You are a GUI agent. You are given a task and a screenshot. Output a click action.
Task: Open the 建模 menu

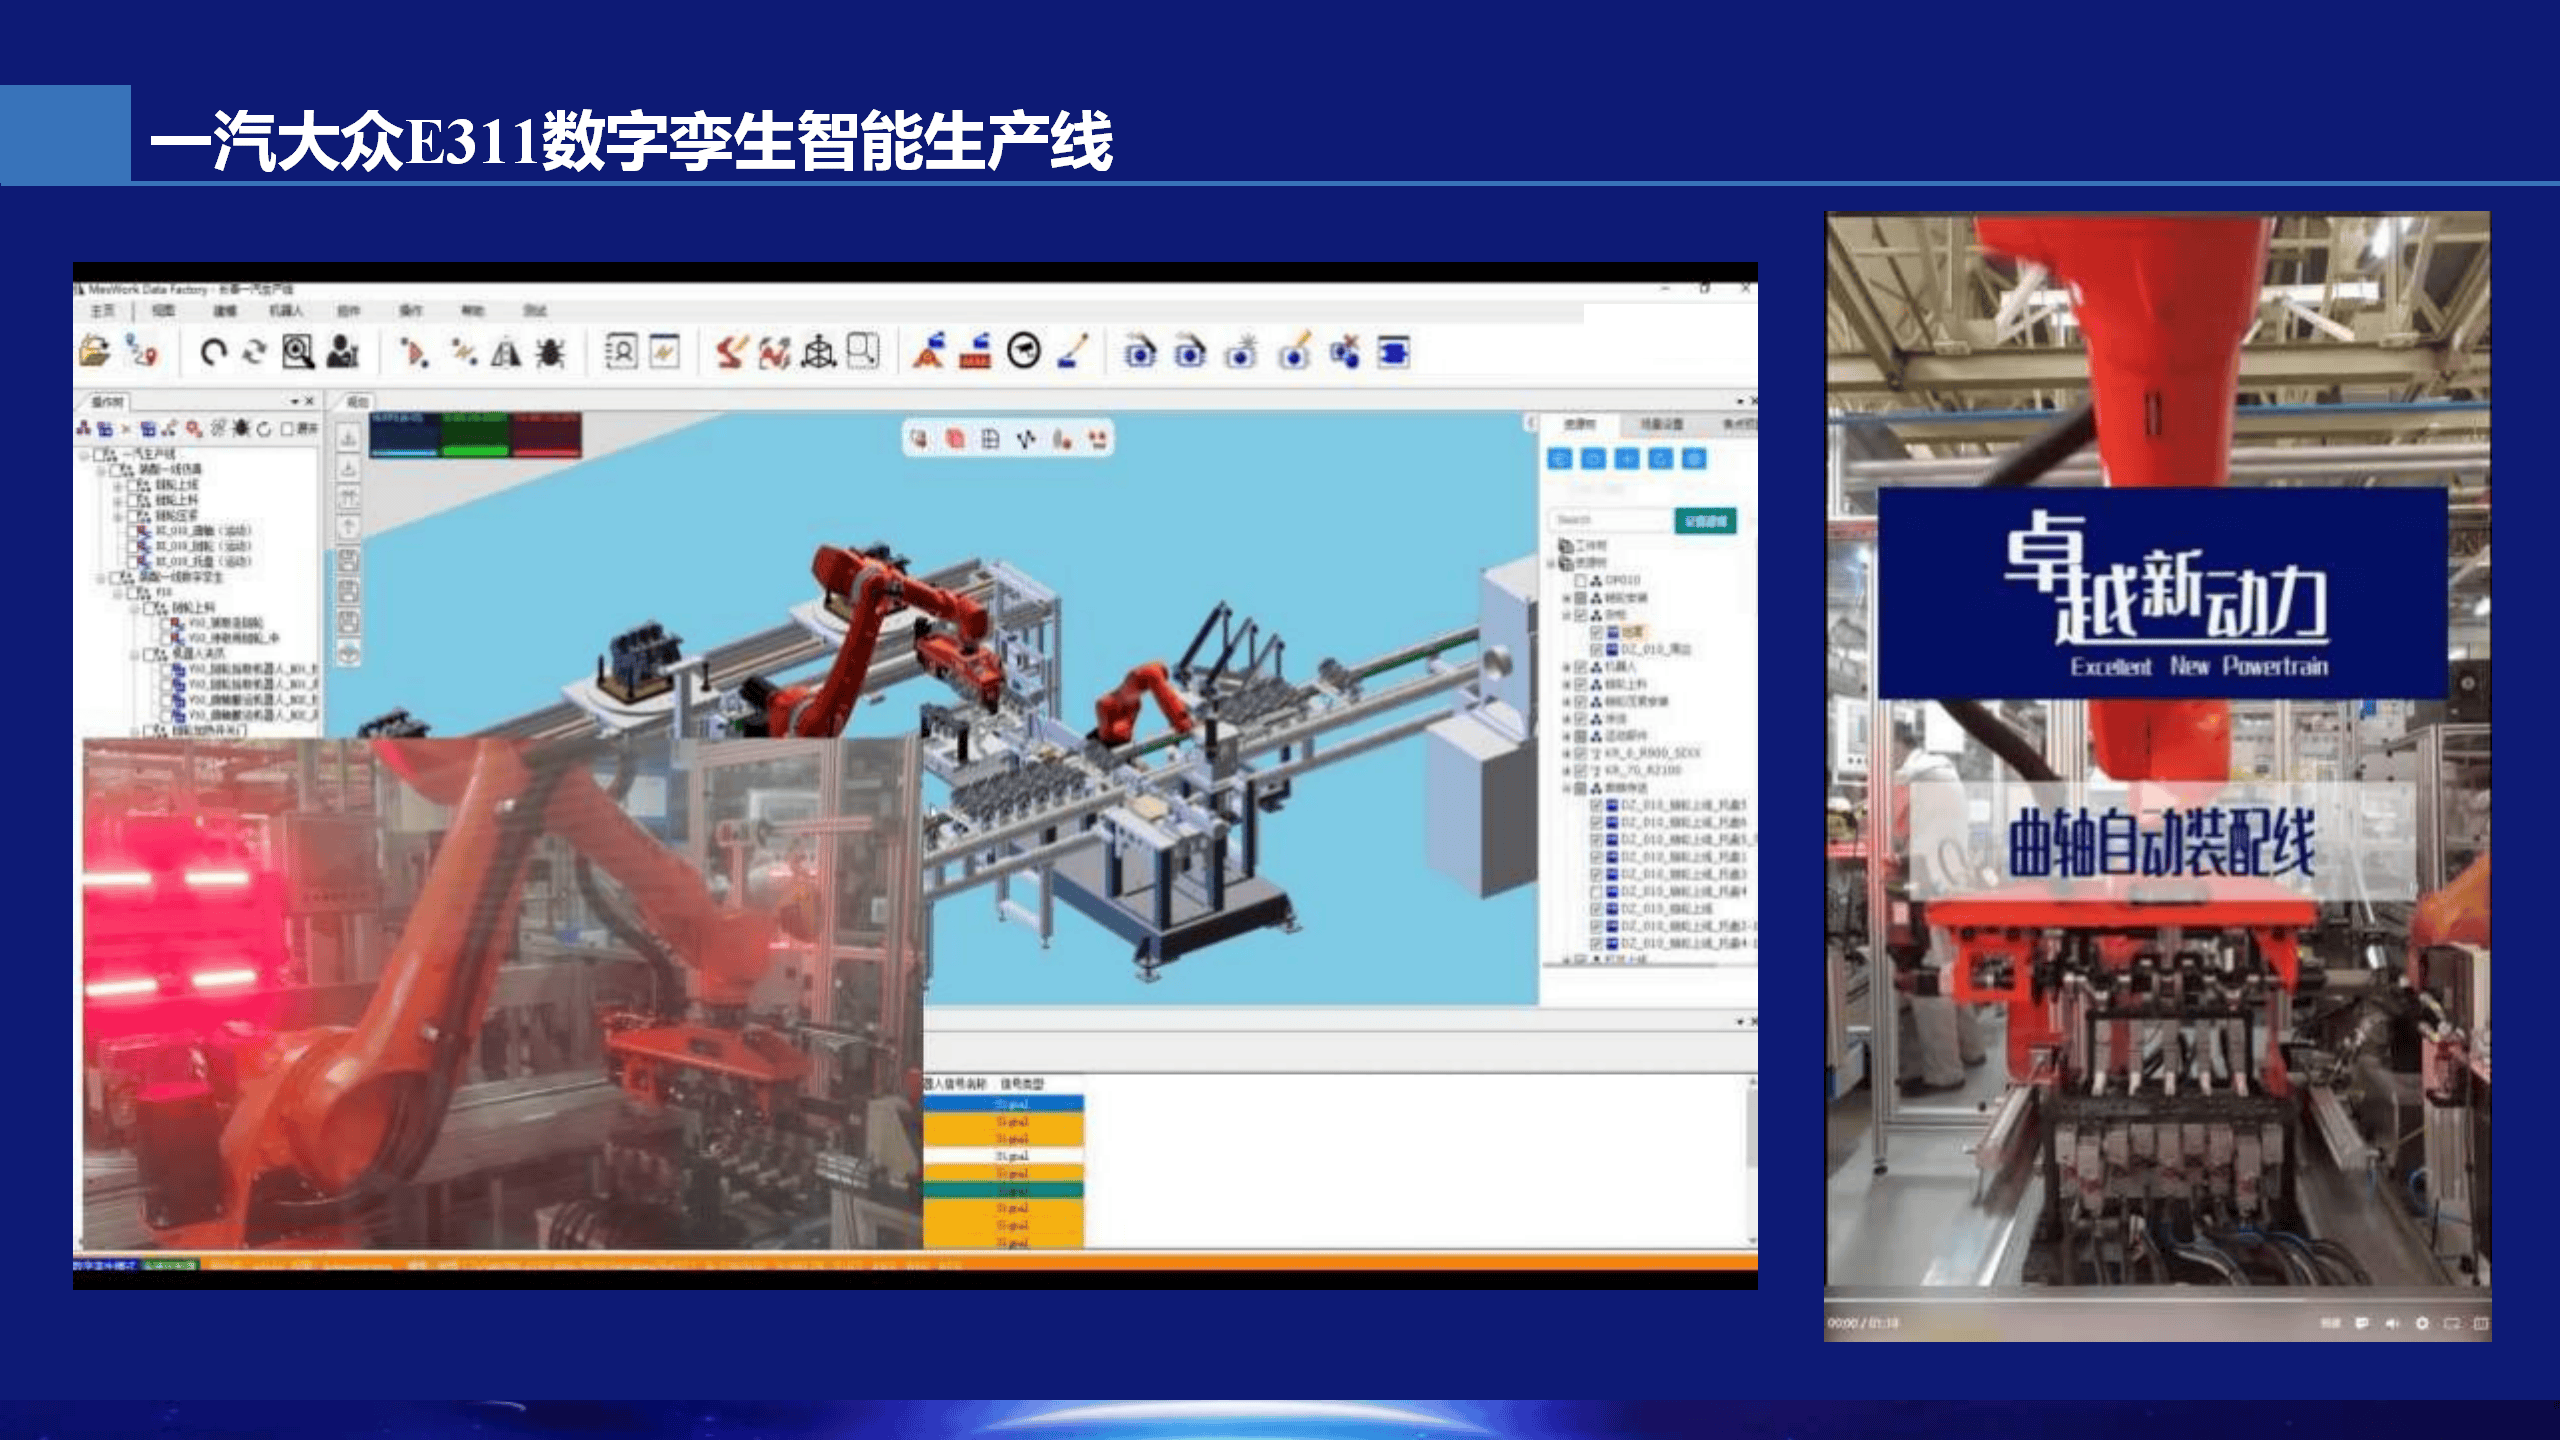(x=225, y=311)
